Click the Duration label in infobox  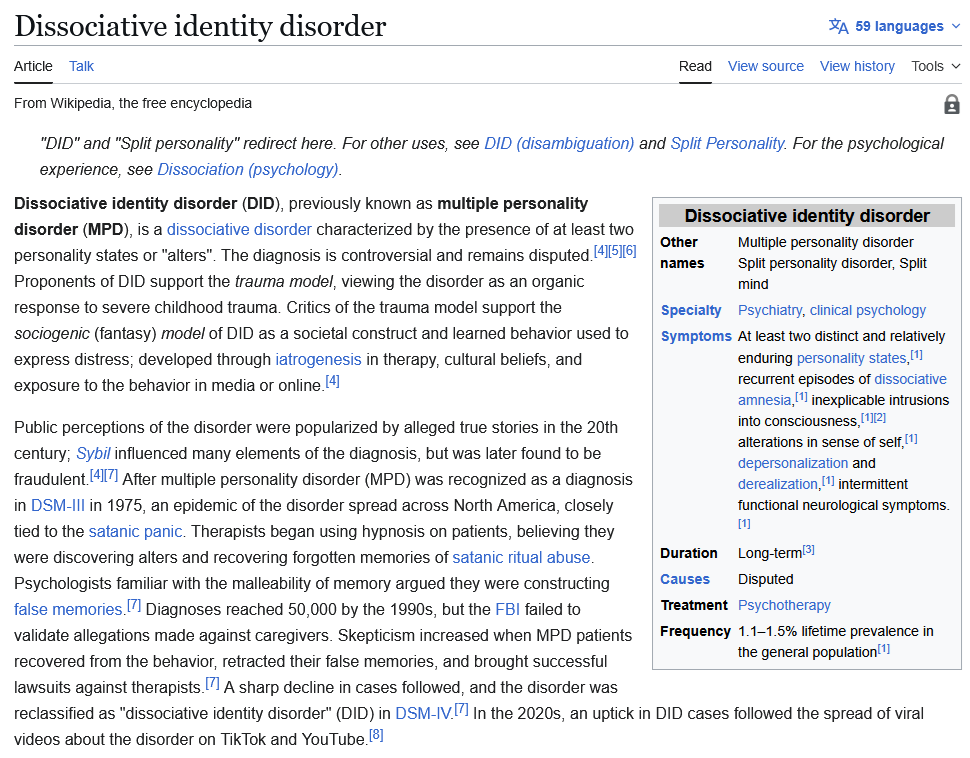(689, 554)
